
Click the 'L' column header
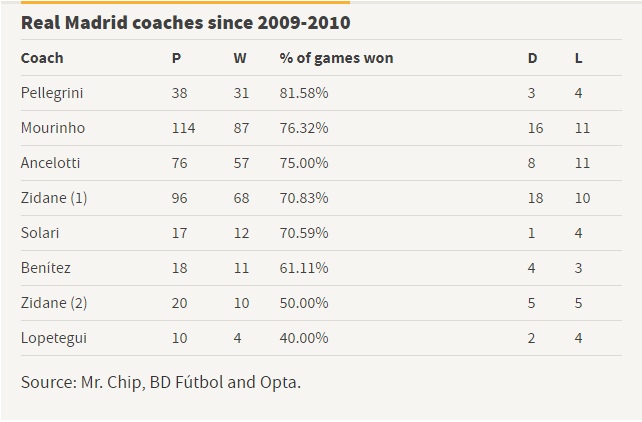[x=579, y=58]
